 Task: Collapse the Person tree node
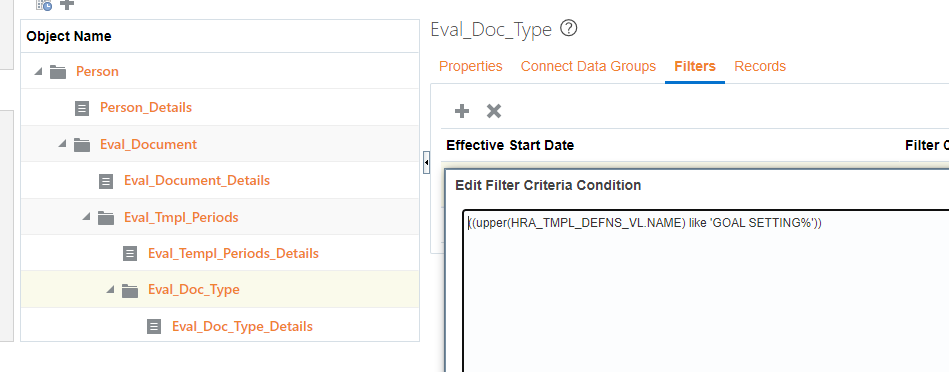38,71
